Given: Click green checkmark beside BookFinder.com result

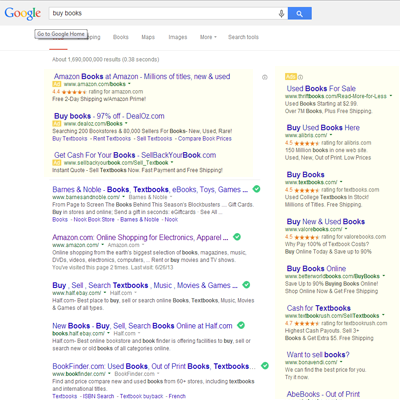Looking at the screenshot, I should 265,366.
